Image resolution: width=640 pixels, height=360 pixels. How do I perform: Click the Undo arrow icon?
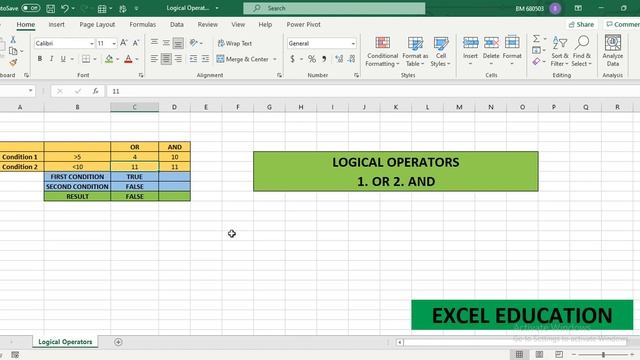click(x=65, y=8)
